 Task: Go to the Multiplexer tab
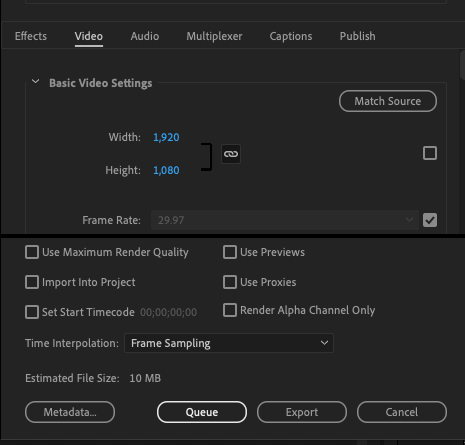click(214, 36)
